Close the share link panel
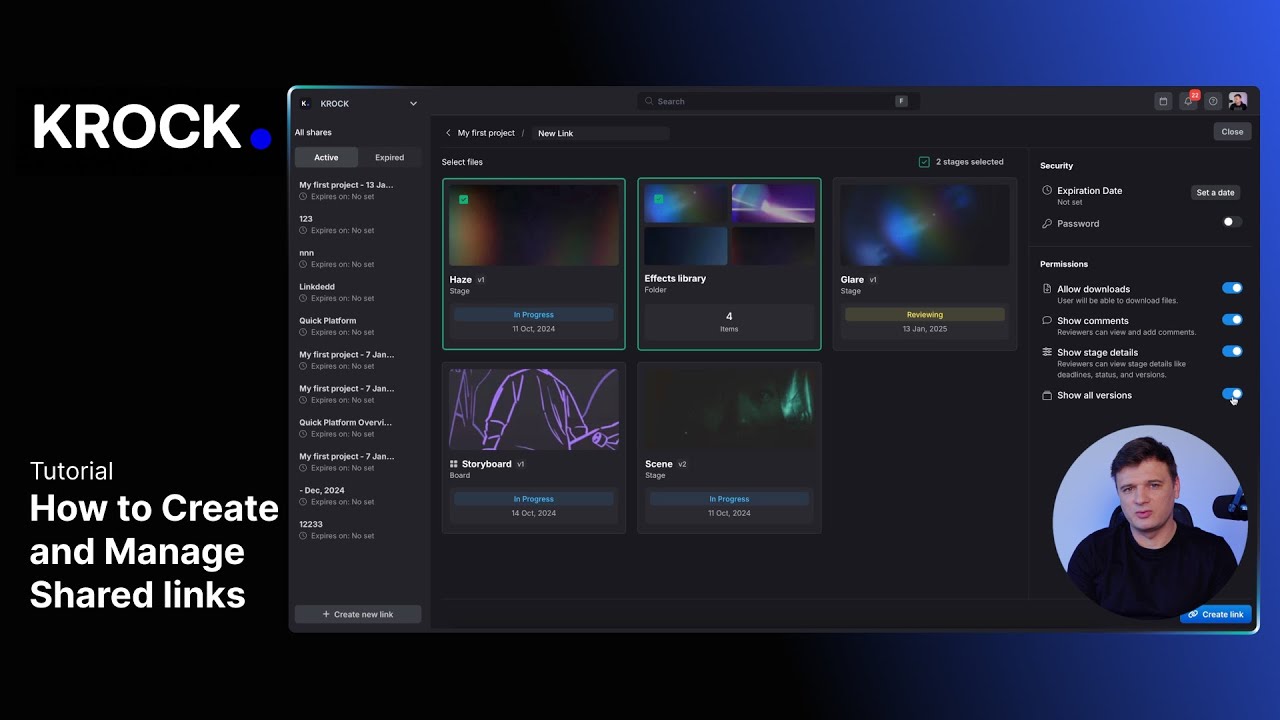1280x720 pixels. [1232, 132]
